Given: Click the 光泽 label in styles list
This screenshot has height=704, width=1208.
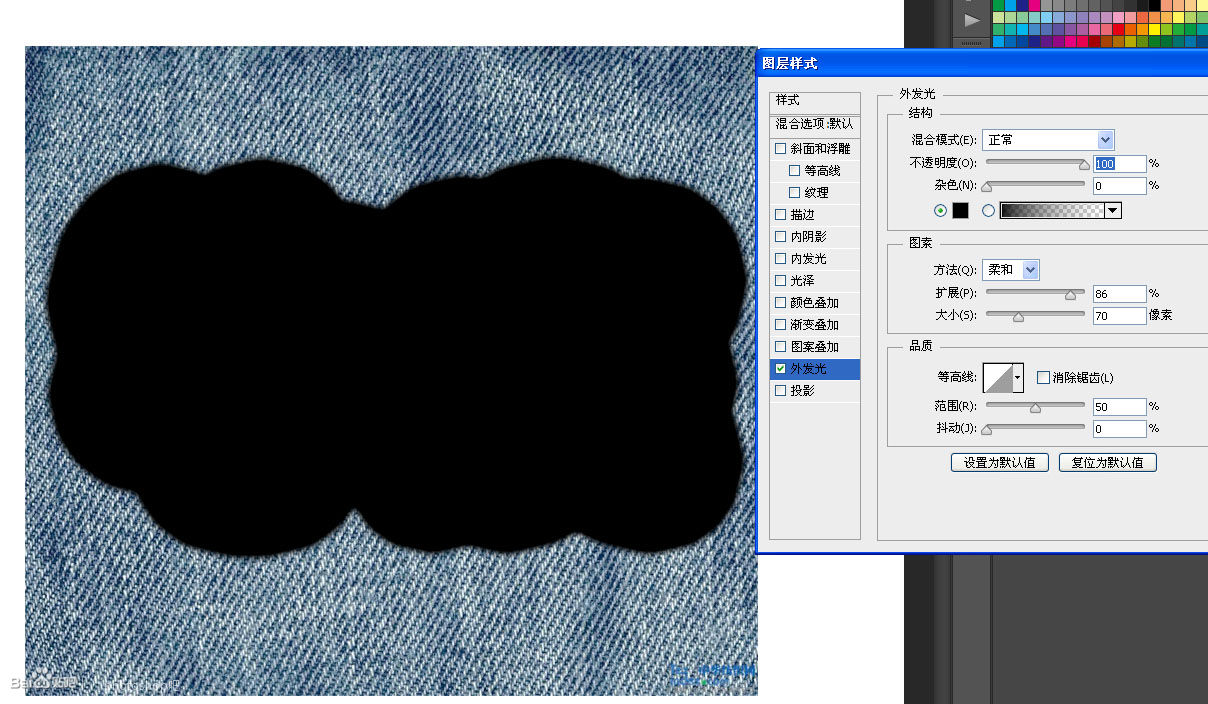Looking at the screenshot, I should pos(802,281).
